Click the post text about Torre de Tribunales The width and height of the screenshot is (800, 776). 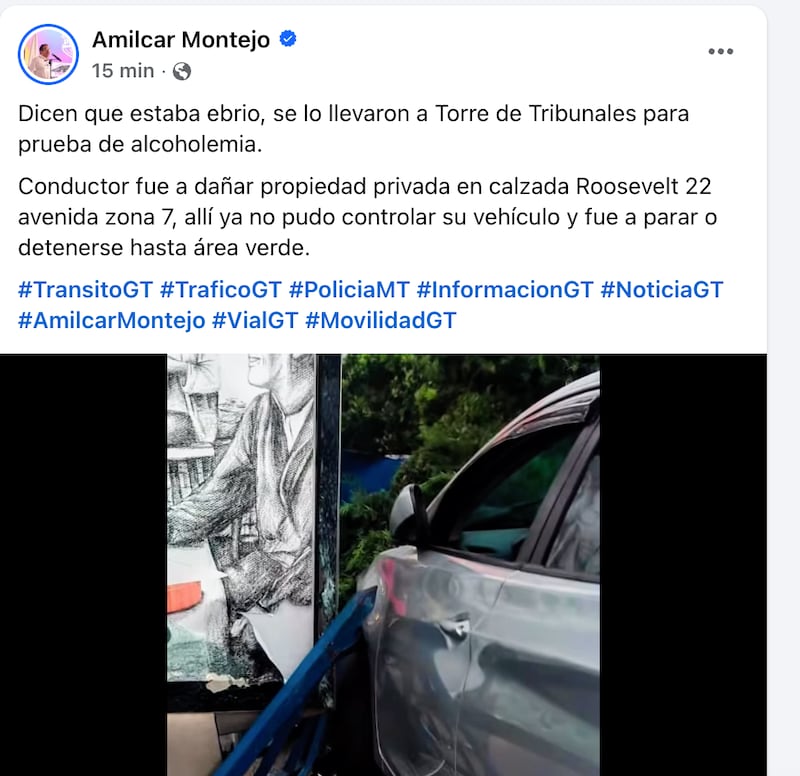(354, 129)
